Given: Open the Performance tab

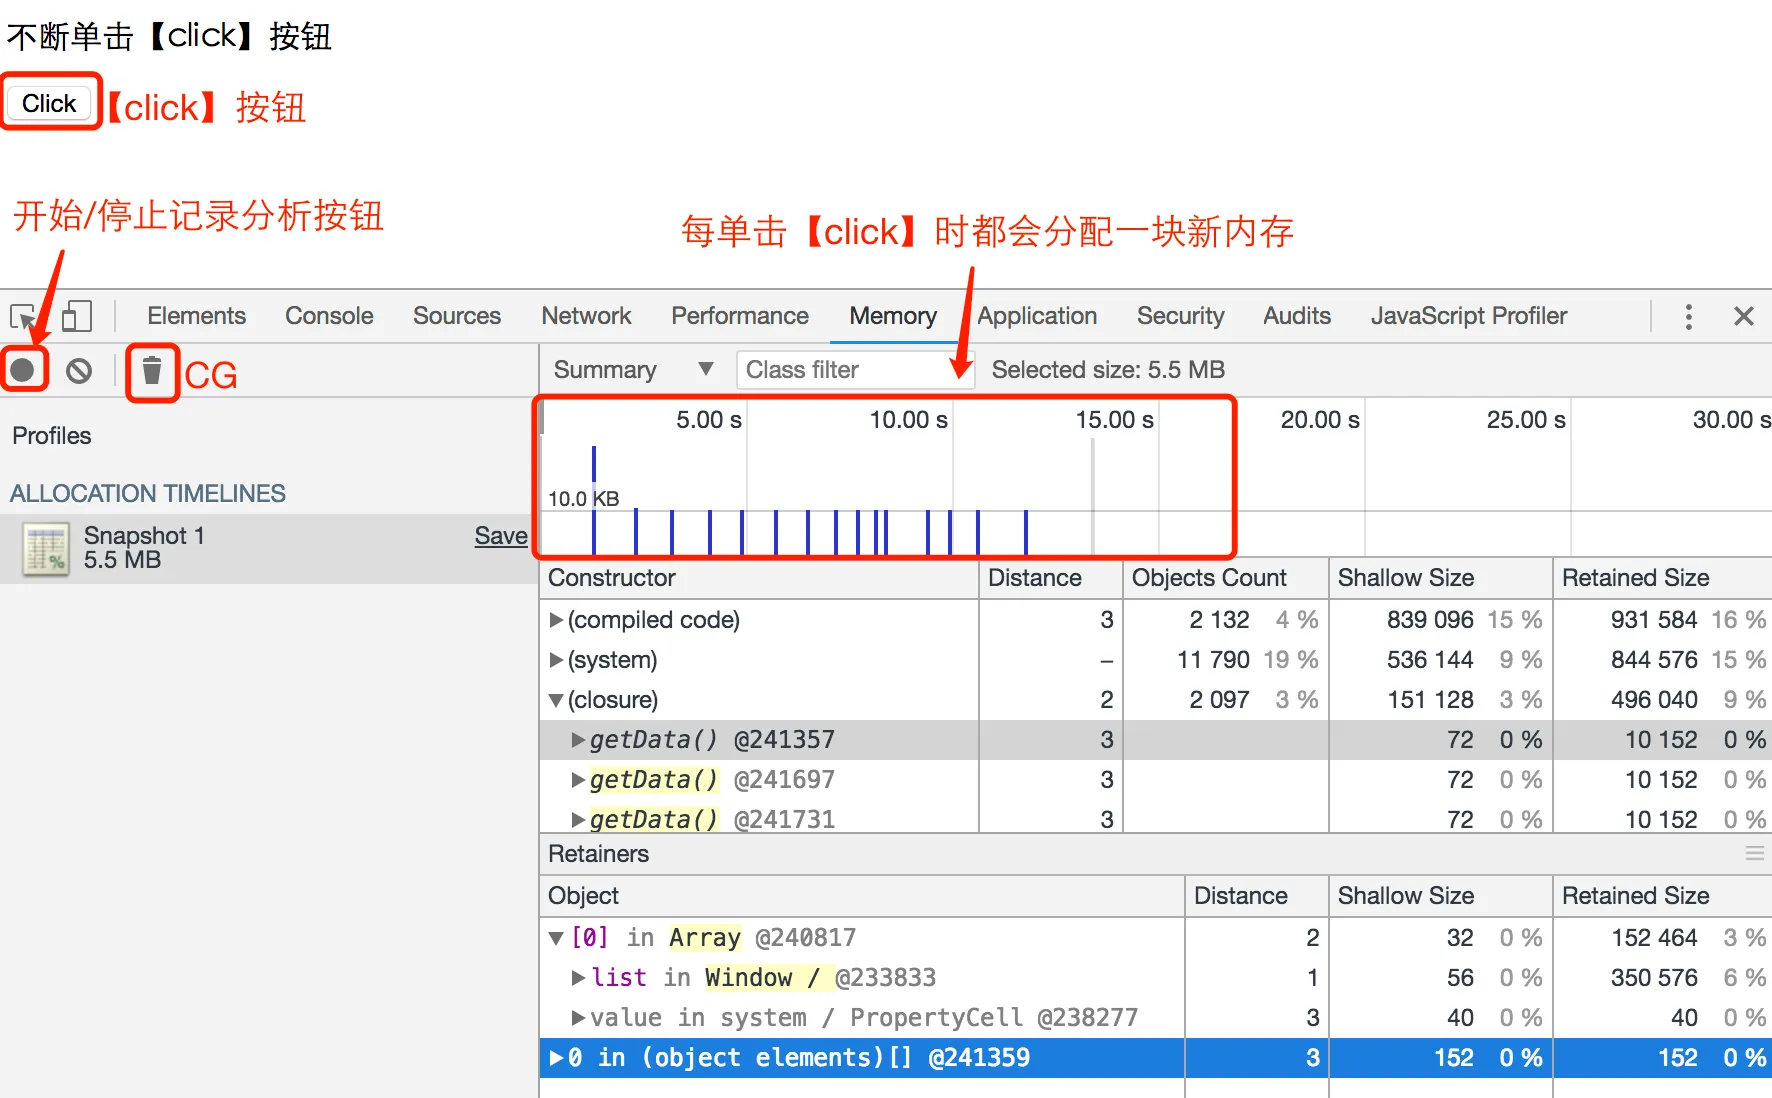Looking at the screenshot, I should point(740,316).
